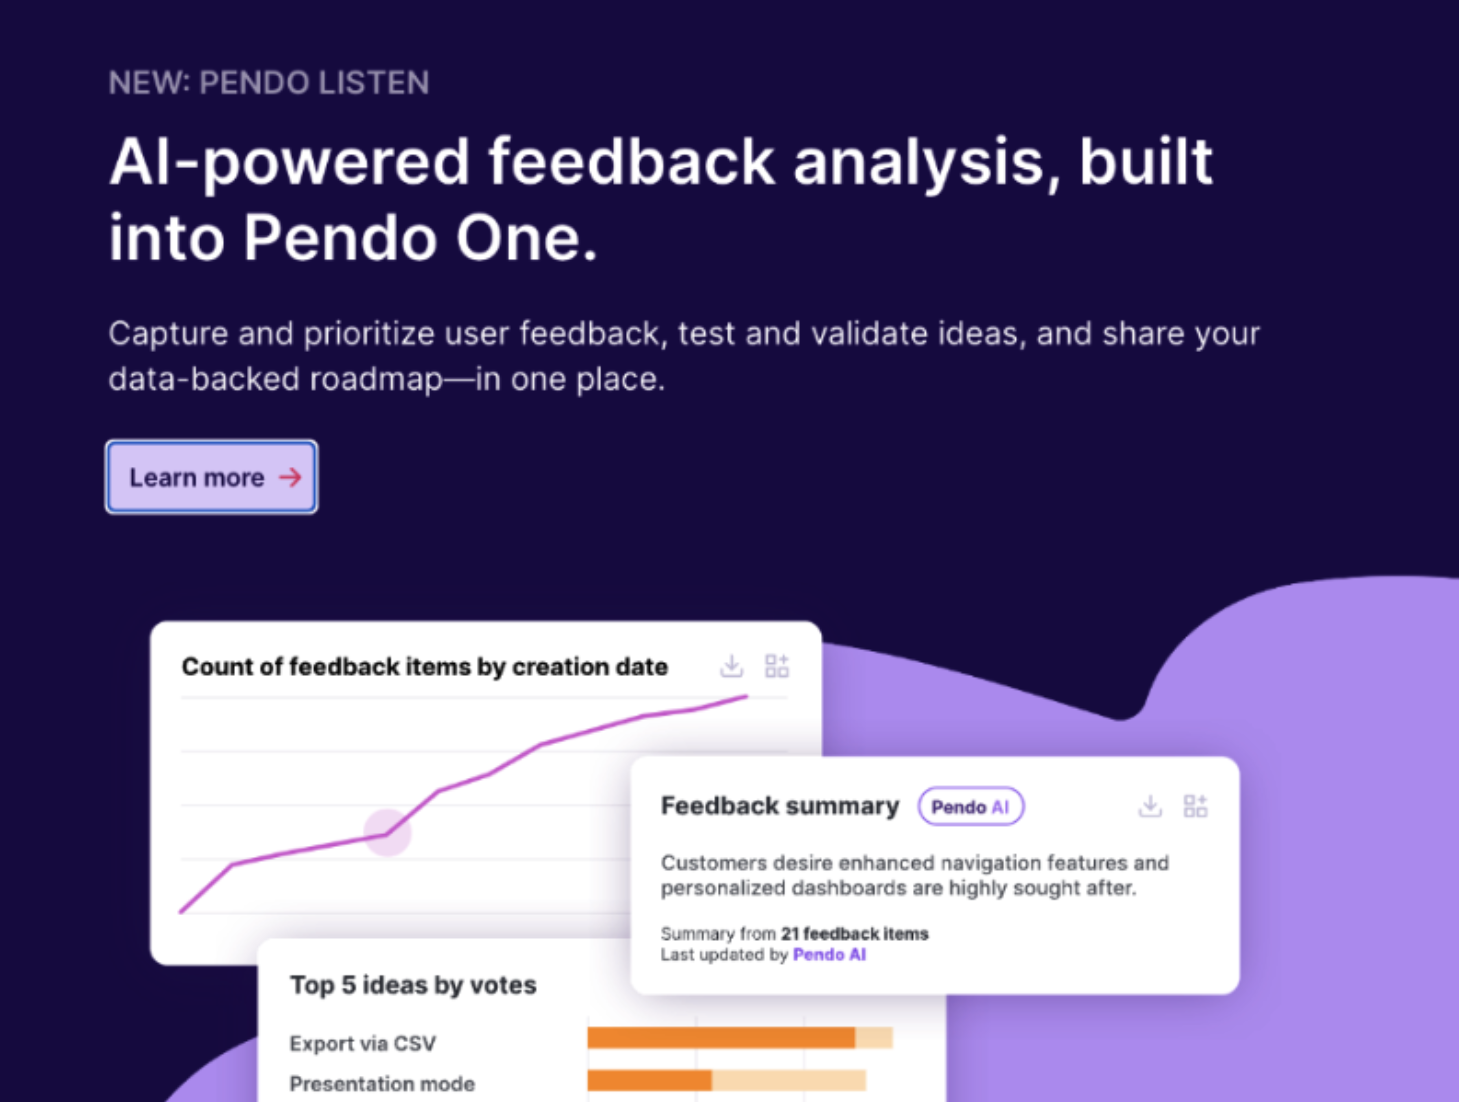Click the Top 5 ideas by votes title
The width and height of the screenshot is (1459, 1102).
(x=413, y=985)
